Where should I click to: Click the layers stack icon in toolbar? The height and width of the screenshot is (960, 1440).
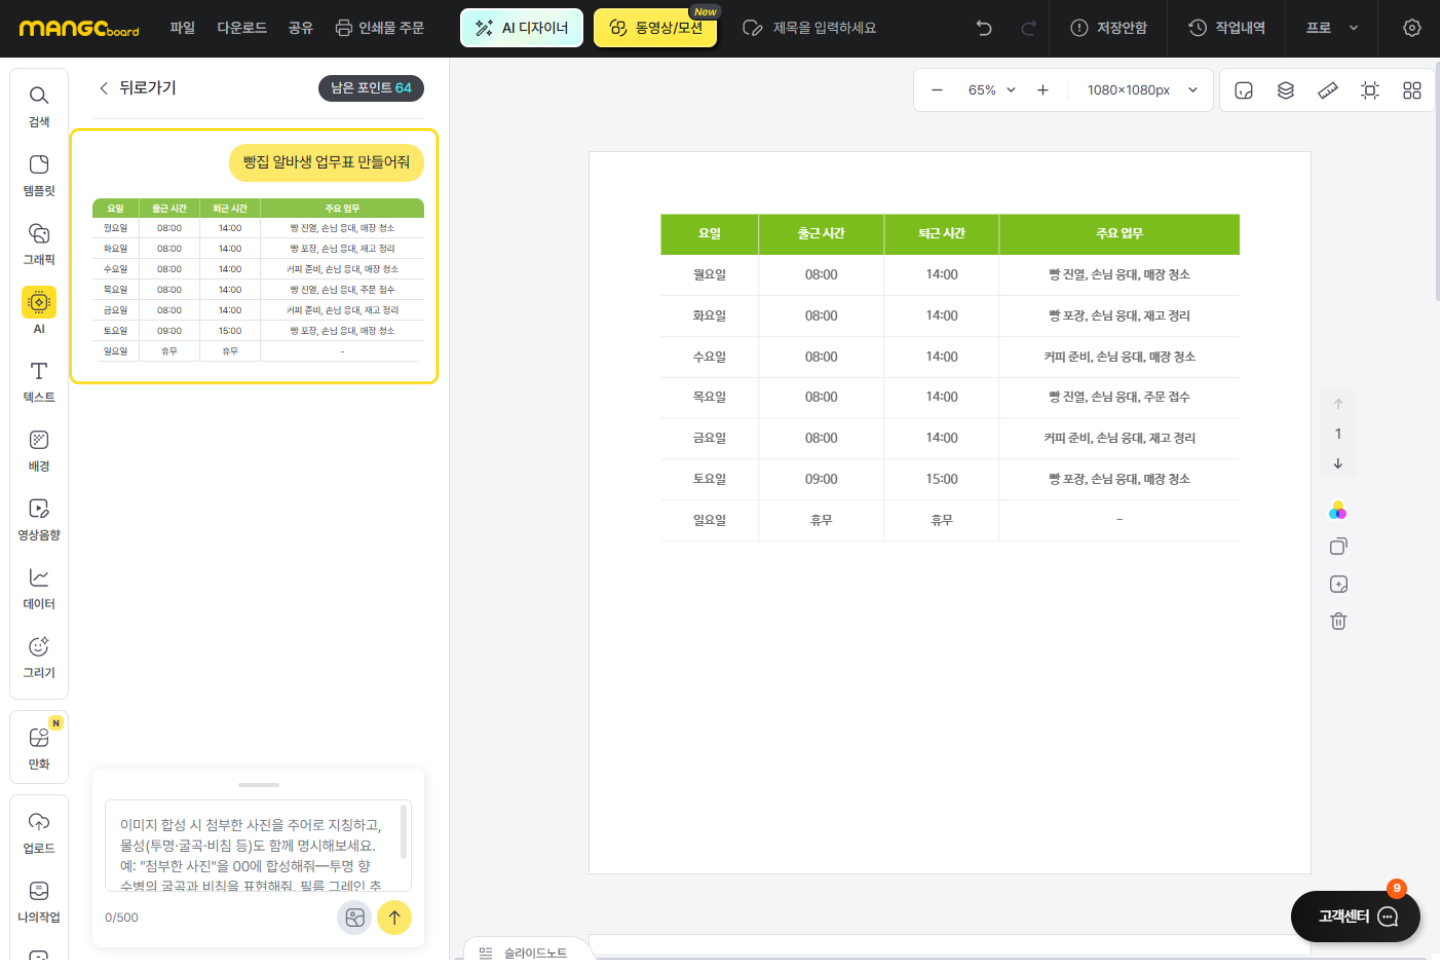pos(1286,90)
